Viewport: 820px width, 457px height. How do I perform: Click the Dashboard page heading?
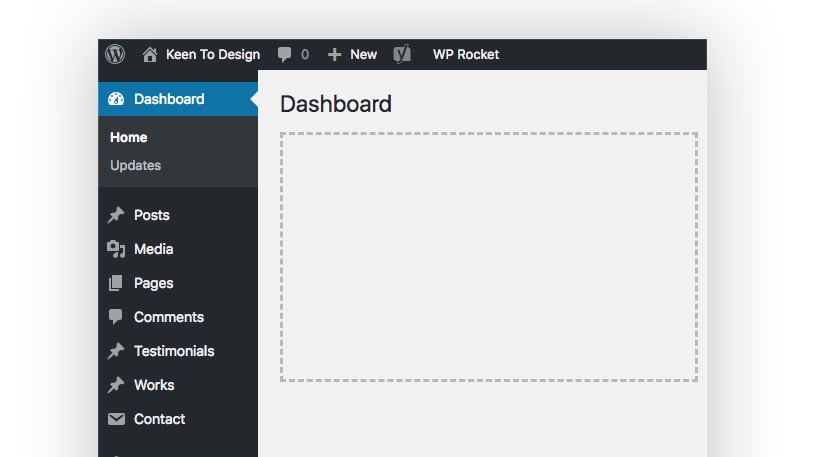(336, 104)
